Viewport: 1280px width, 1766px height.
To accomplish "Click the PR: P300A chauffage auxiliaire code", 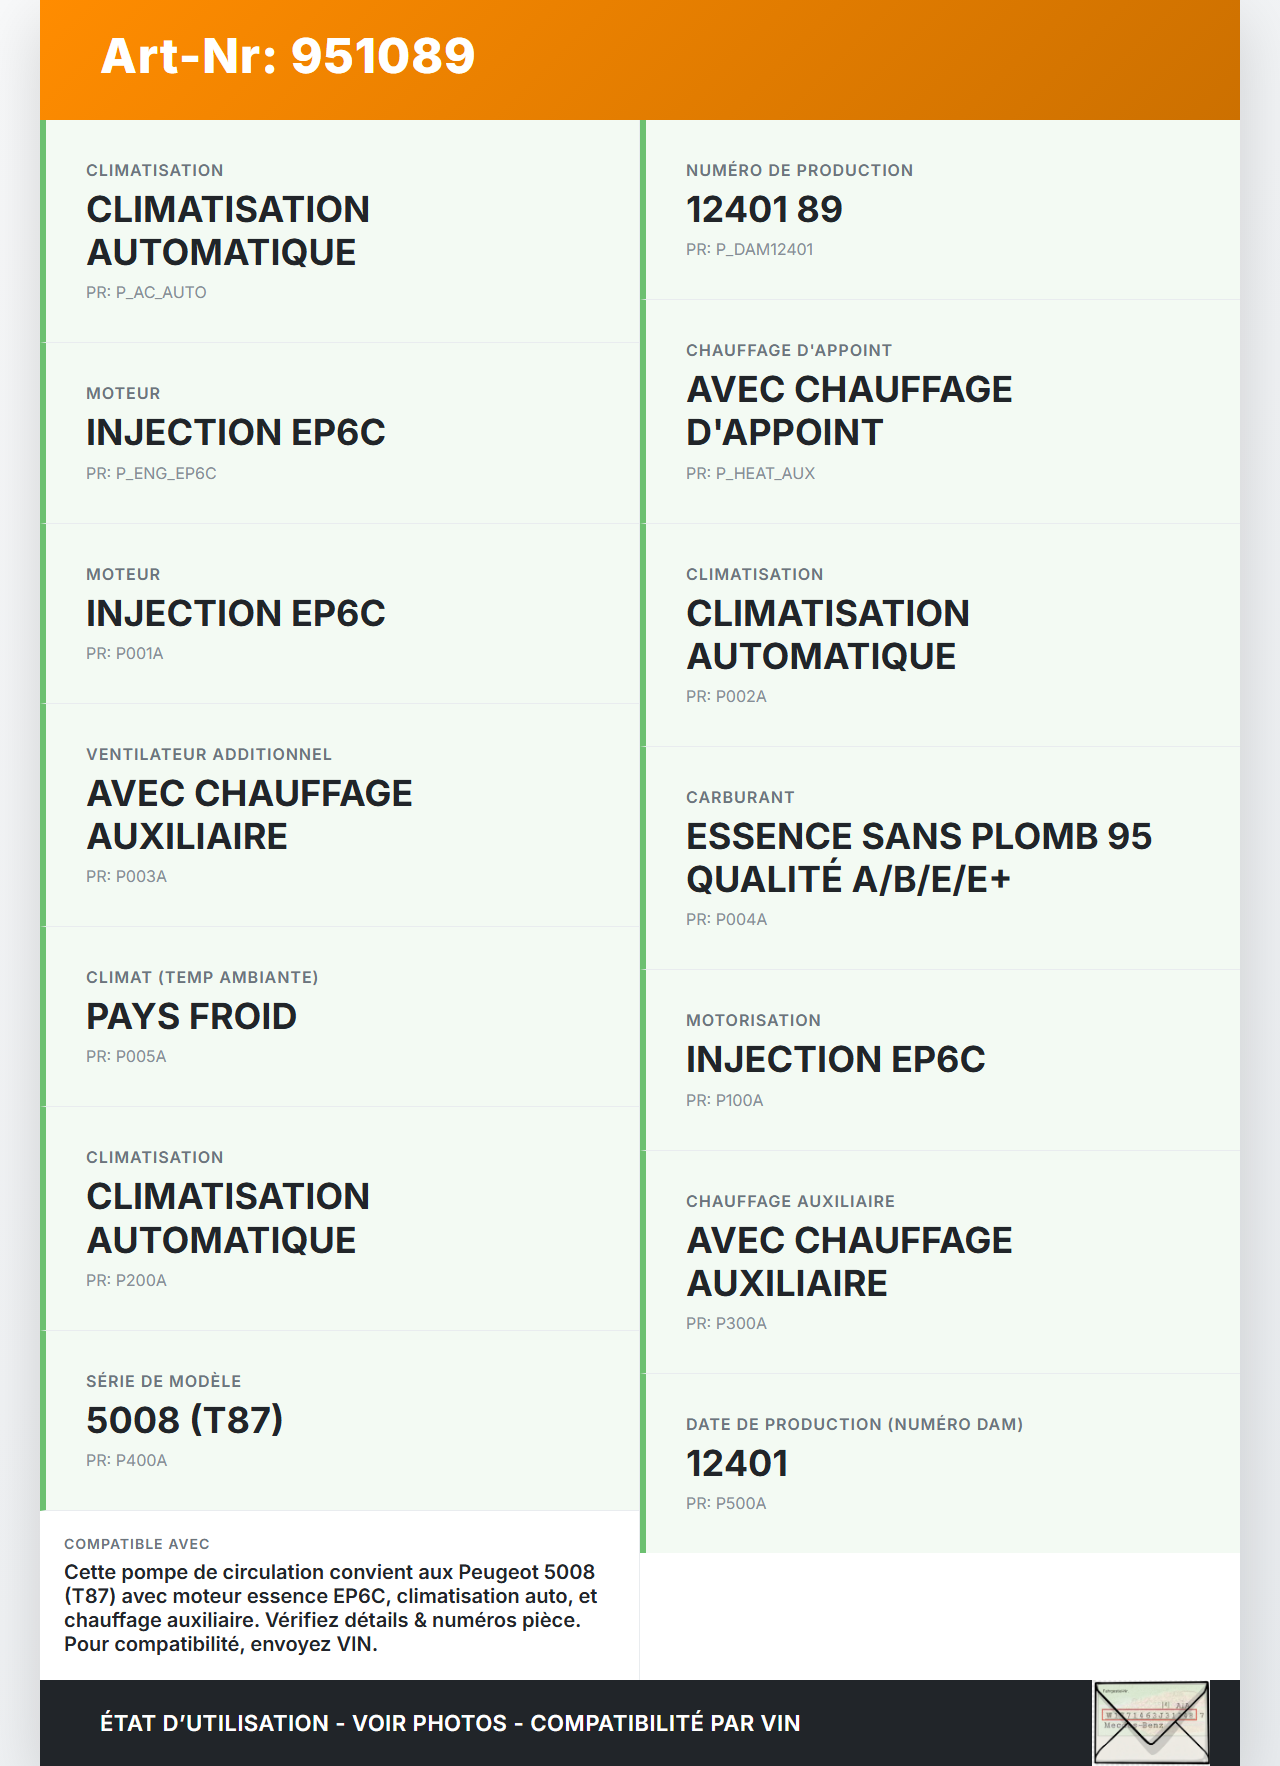I will pos(726,1323).
